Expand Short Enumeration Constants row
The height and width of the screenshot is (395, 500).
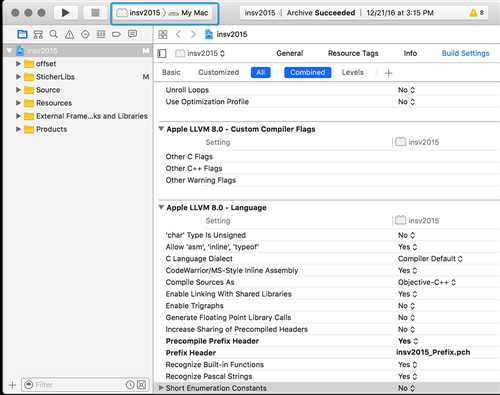coord(161,388)
